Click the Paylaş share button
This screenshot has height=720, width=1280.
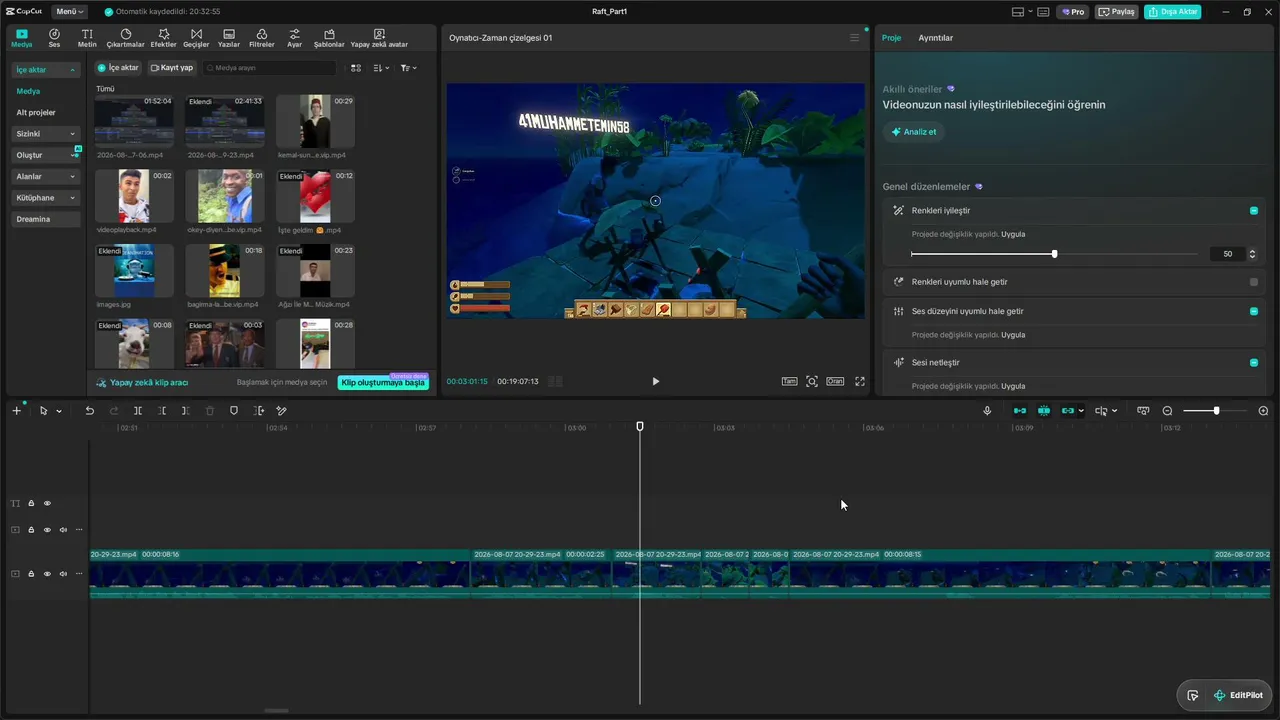[1117, 12]
